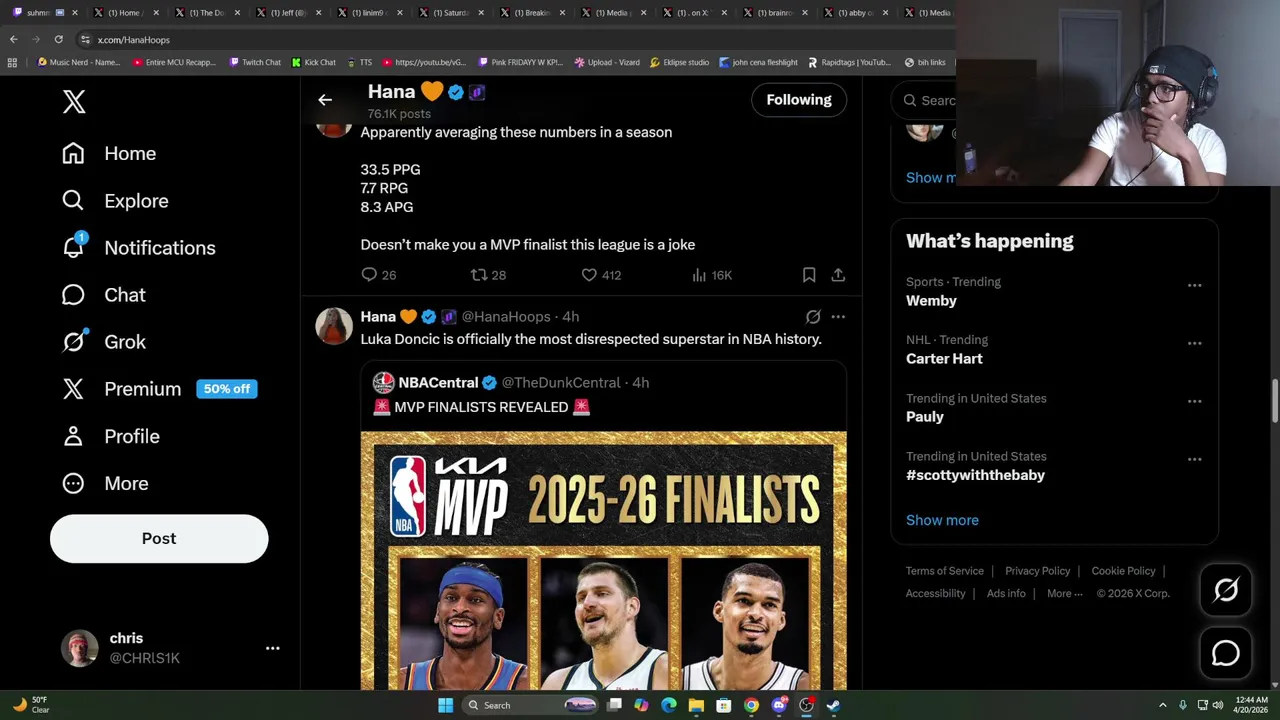
Task: Click browser back arrow
Action: (x=13, y=39)
